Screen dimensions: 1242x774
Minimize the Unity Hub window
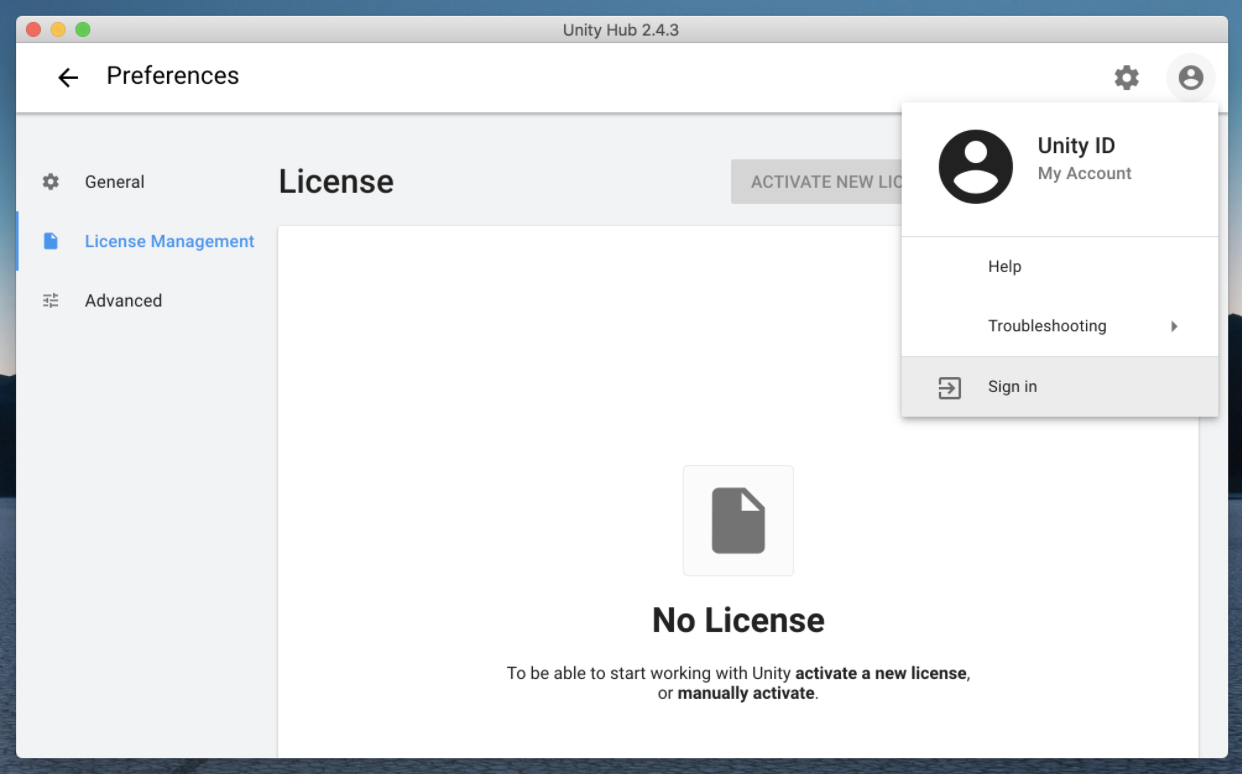point(58,30)
